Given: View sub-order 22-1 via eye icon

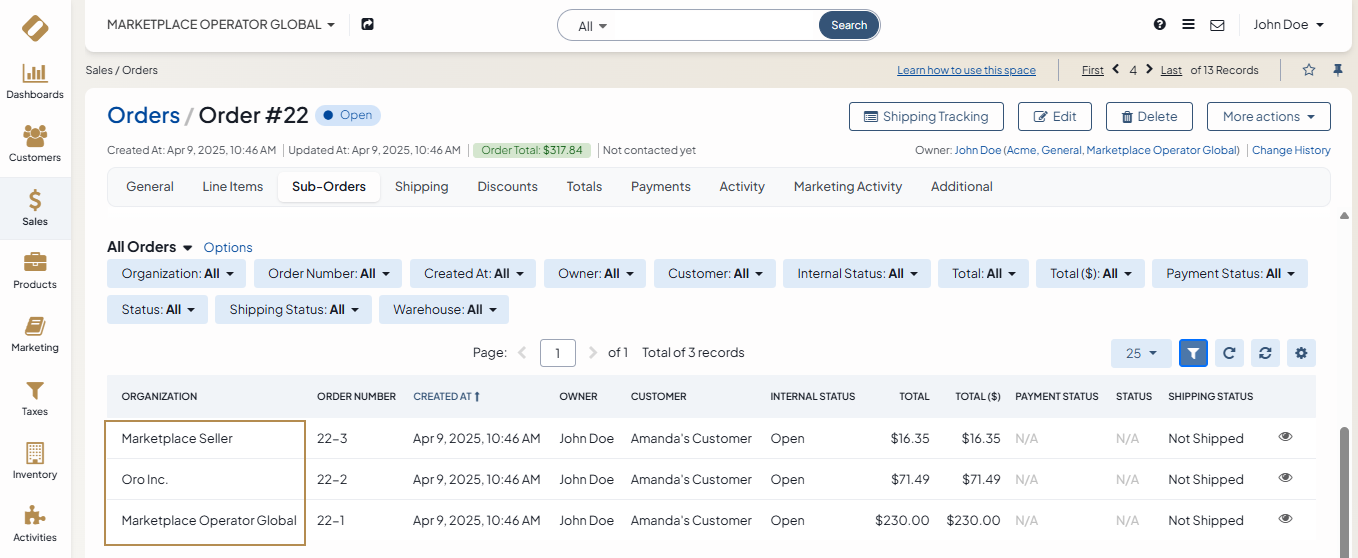Looking at the screenshot, I should pos(1286,519).
